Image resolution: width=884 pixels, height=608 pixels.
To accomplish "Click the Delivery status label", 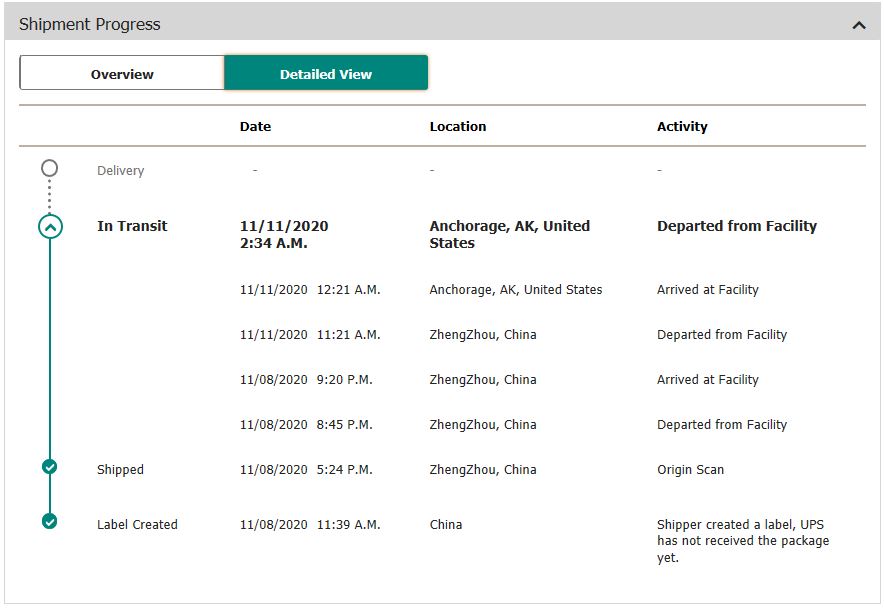I will (120, 171).
